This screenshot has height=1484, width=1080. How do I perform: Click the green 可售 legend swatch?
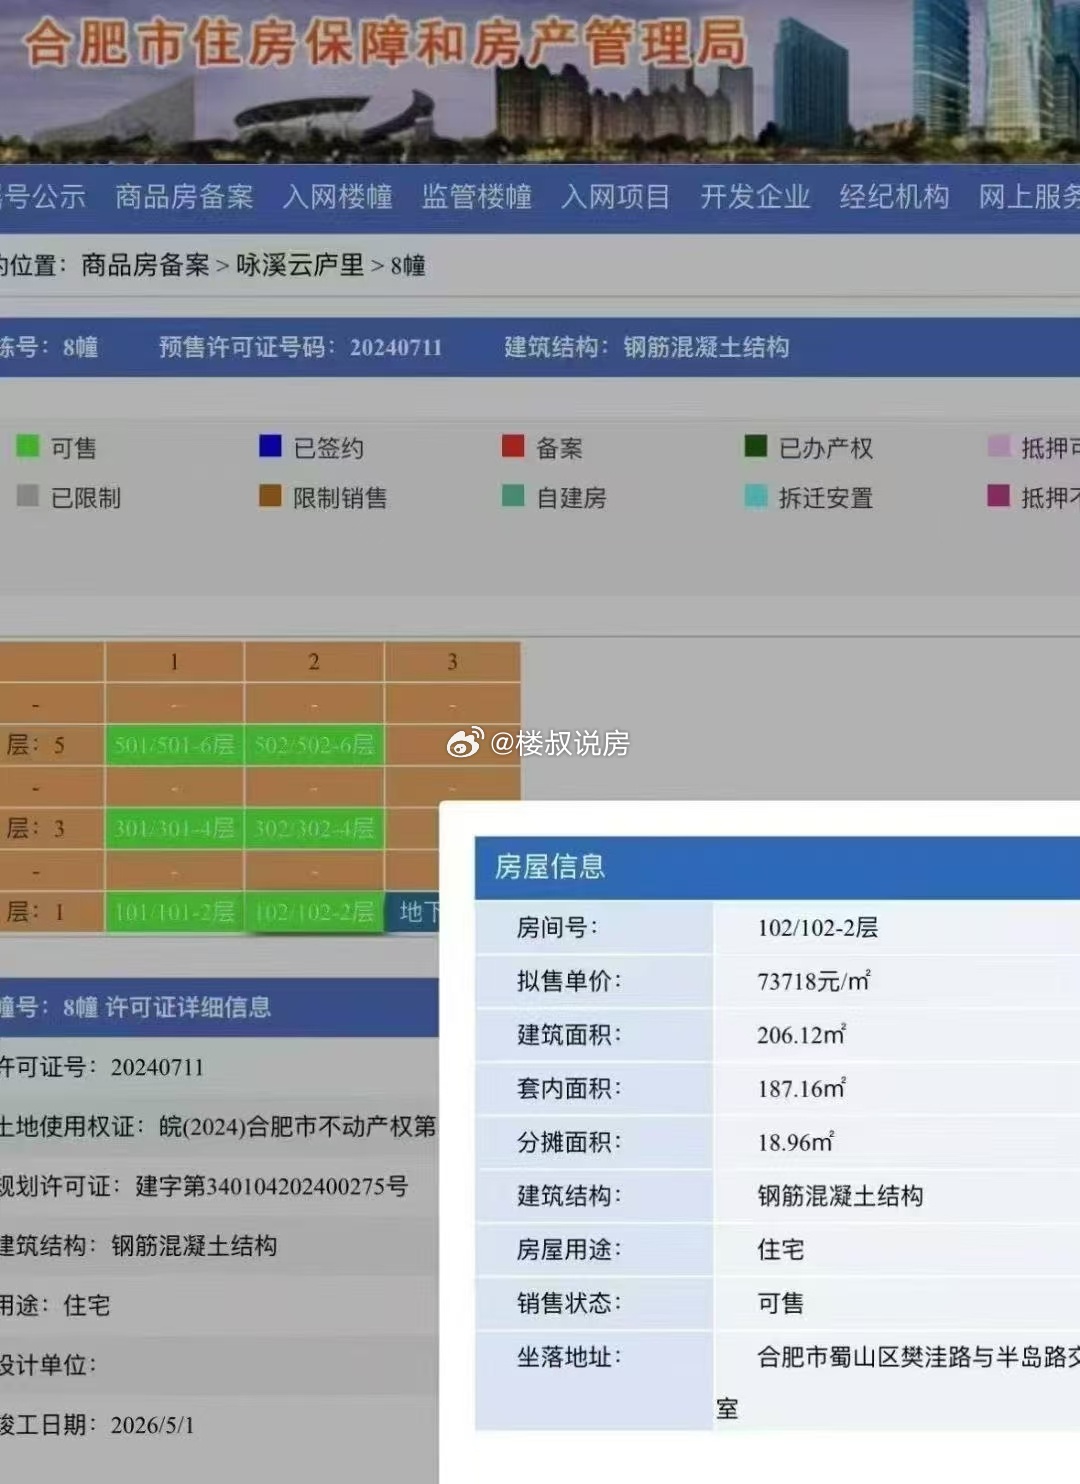28,446
